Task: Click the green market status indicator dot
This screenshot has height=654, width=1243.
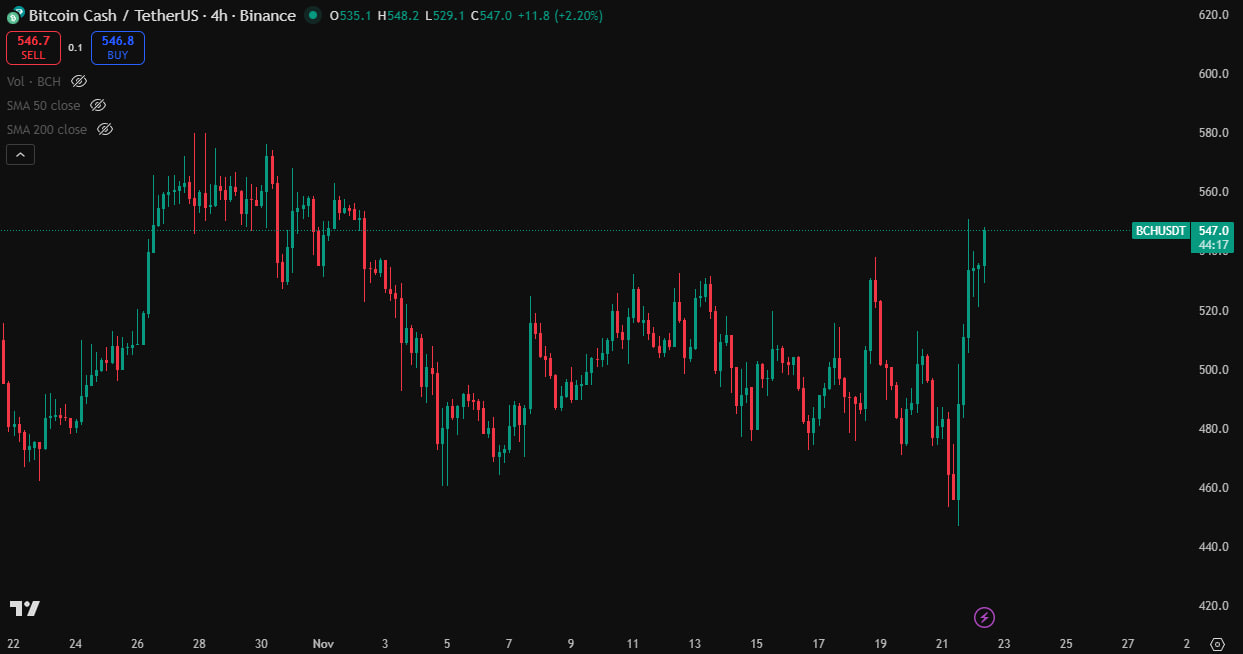Action: [313, 16]
